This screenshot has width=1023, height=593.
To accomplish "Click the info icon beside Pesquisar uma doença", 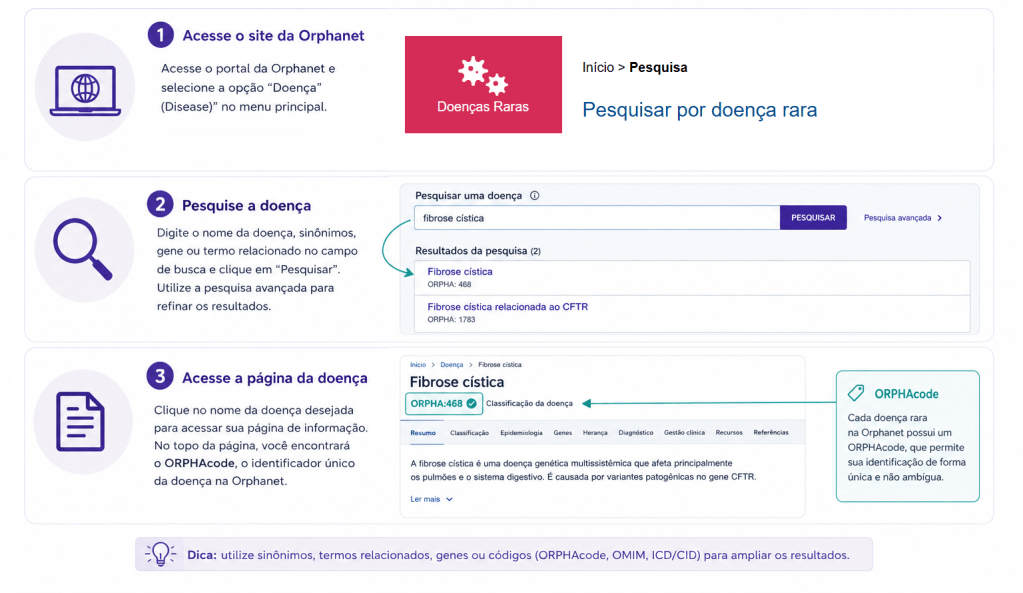I will [x=534, y=196].
